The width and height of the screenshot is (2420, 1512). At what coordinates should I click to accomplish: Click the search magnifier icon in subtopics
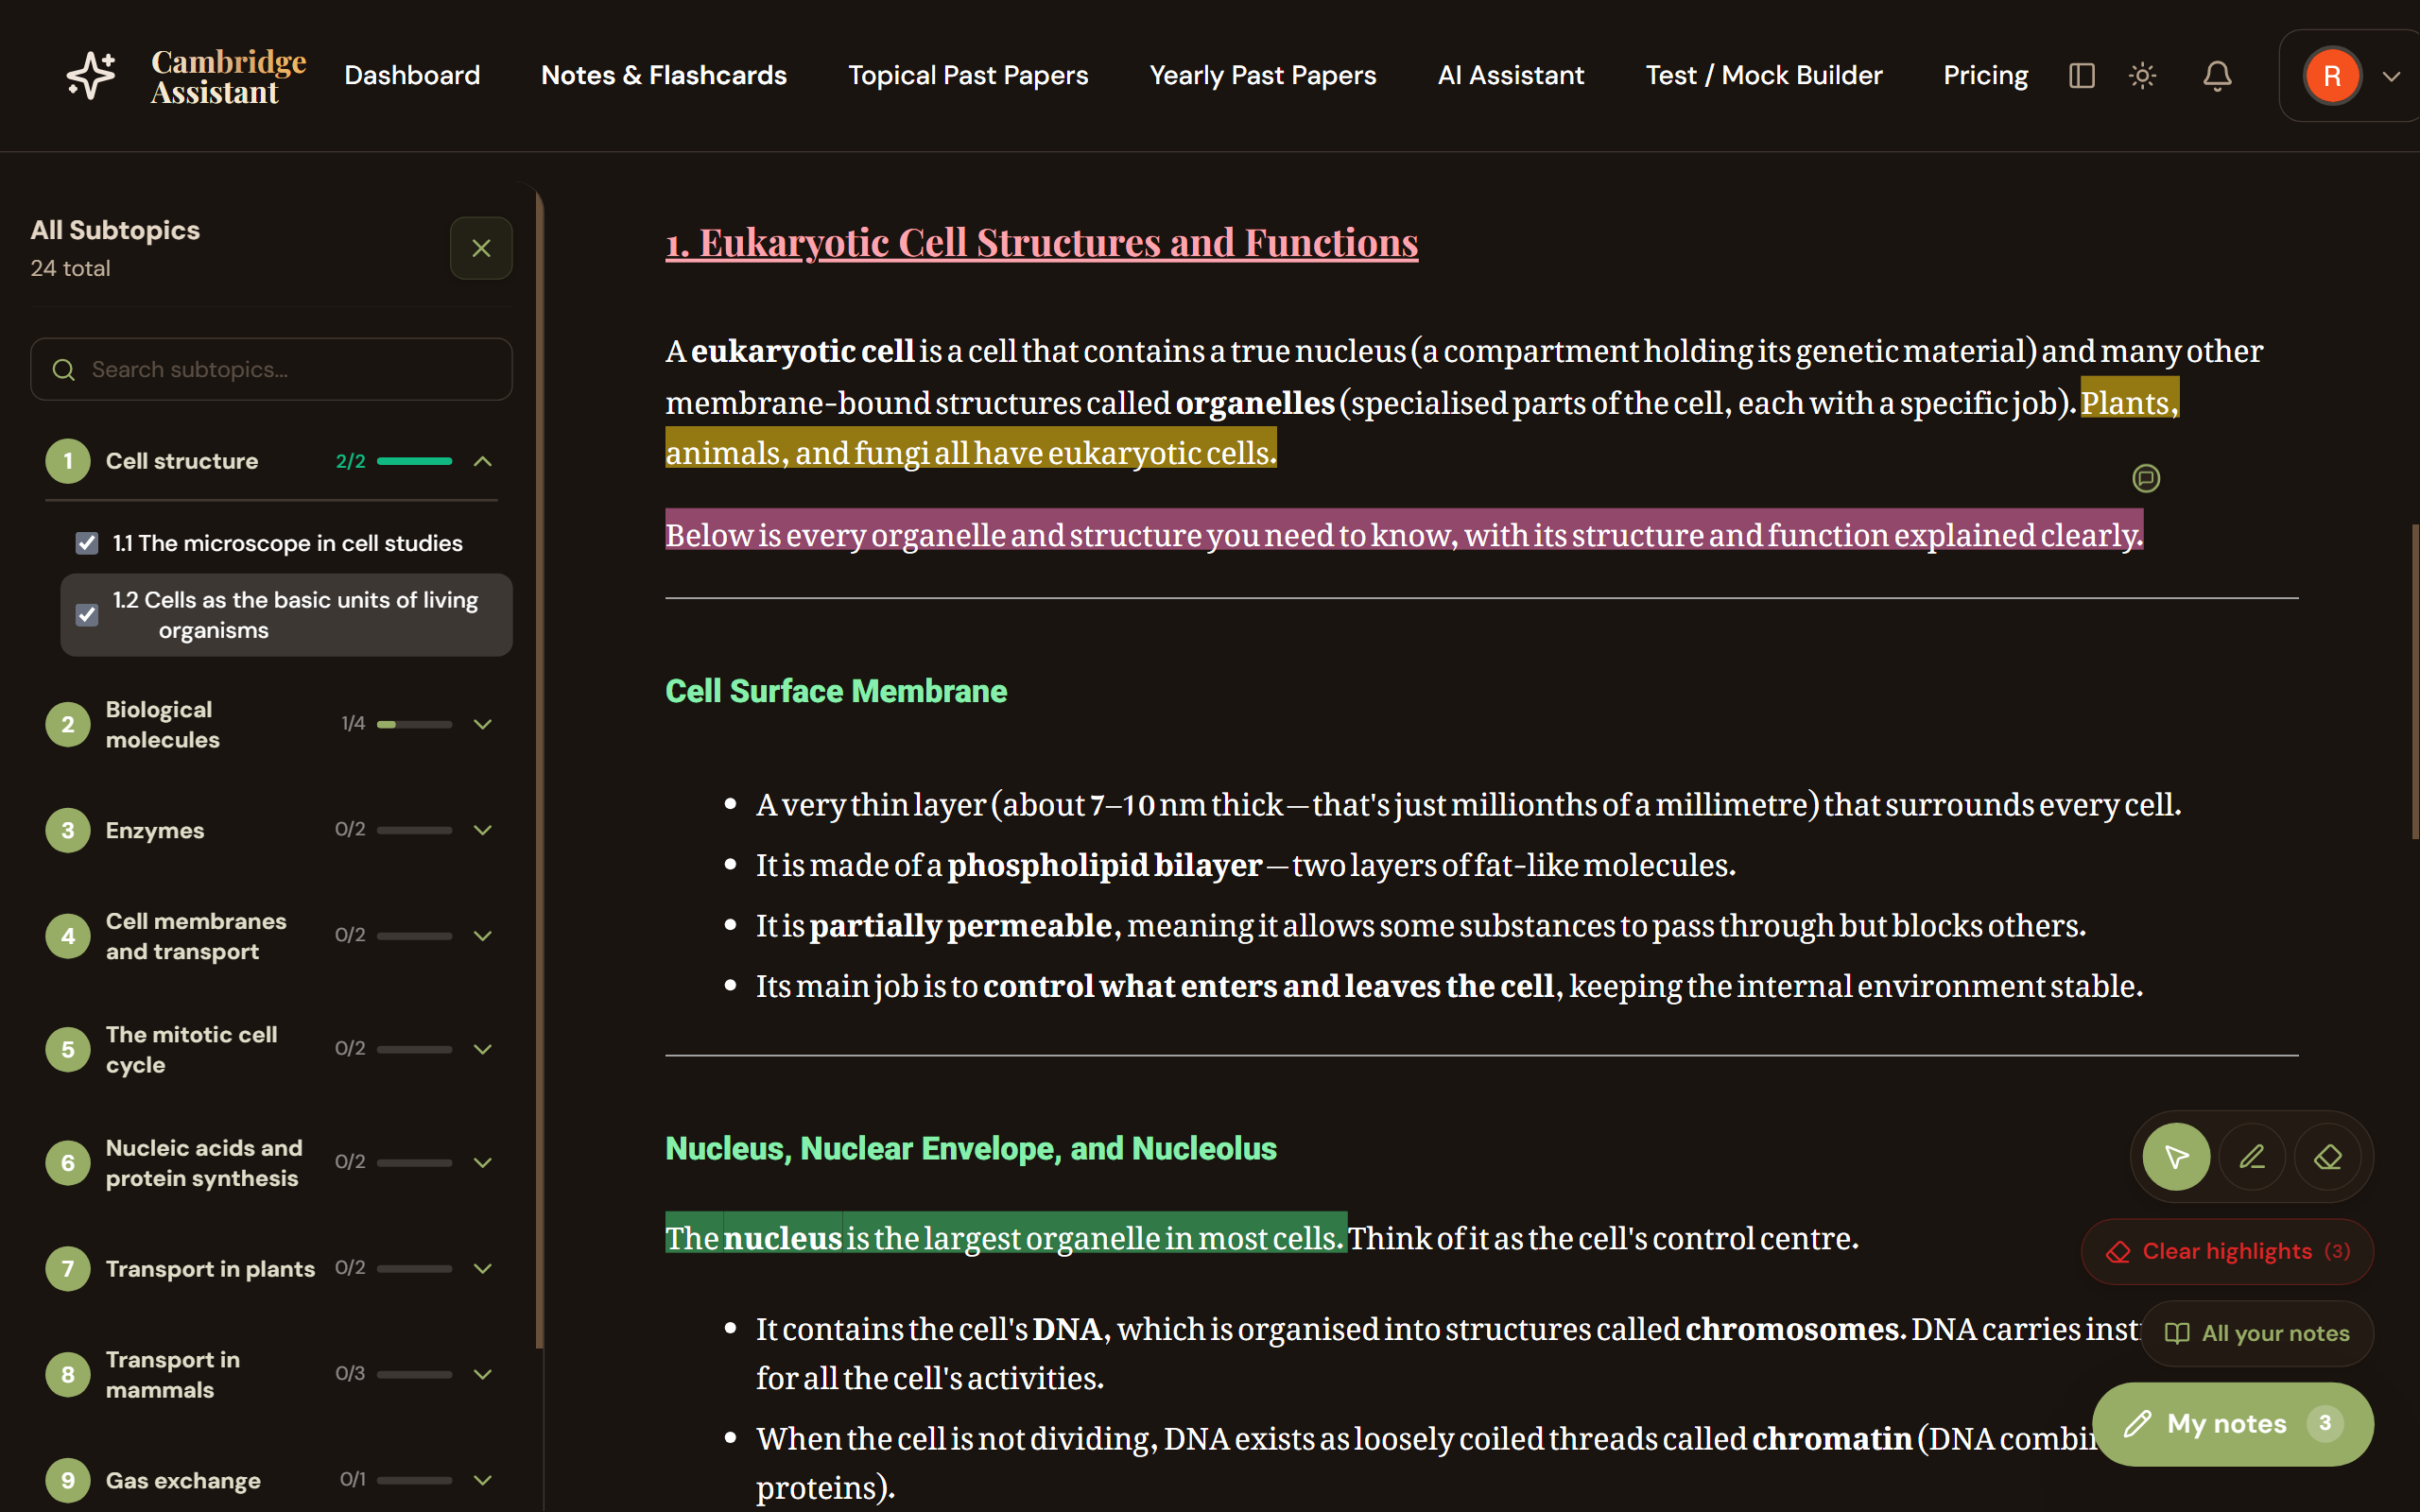64,370
